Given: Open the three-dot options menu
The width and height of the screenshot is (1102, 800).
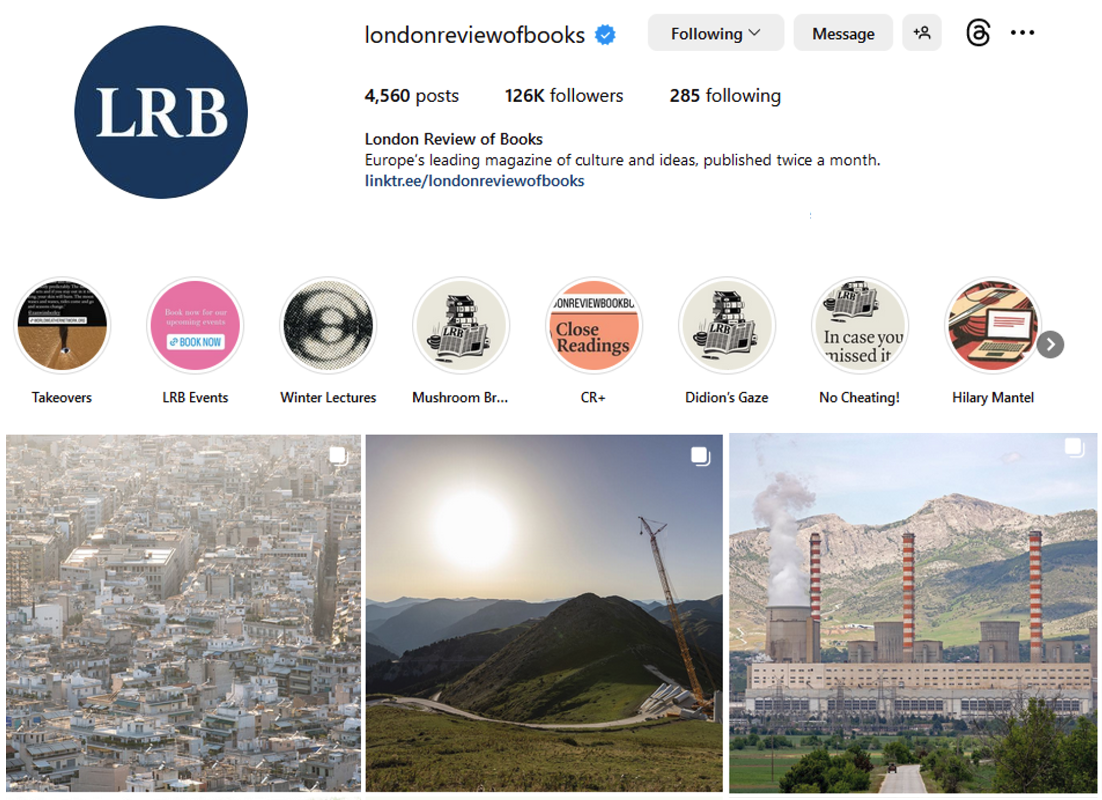Looking at the screenshot, I should pos(1022,33).
